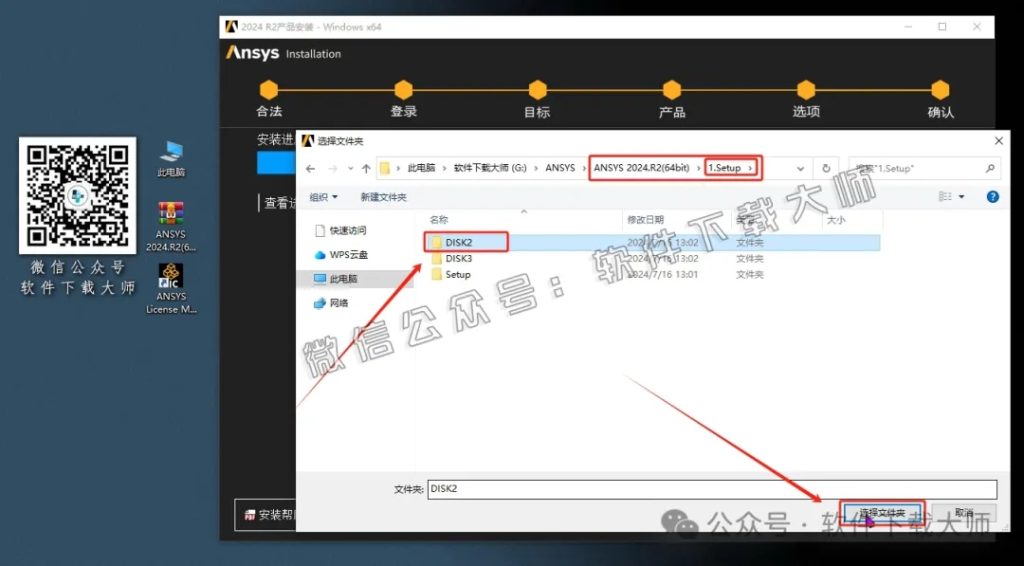Open the blue help icon
Image resolution: width=1024 pixels, height=566 pixels.
(x=993, y=197)
